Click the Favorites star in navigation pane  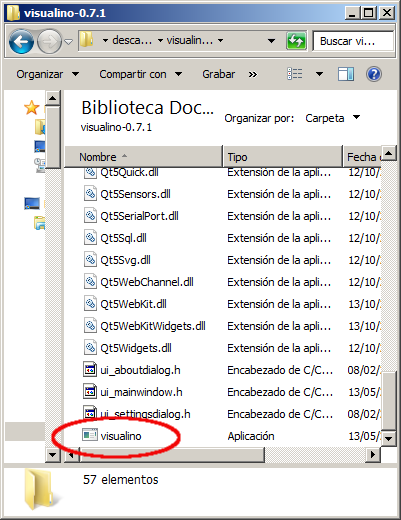click(x=32, y=108)
